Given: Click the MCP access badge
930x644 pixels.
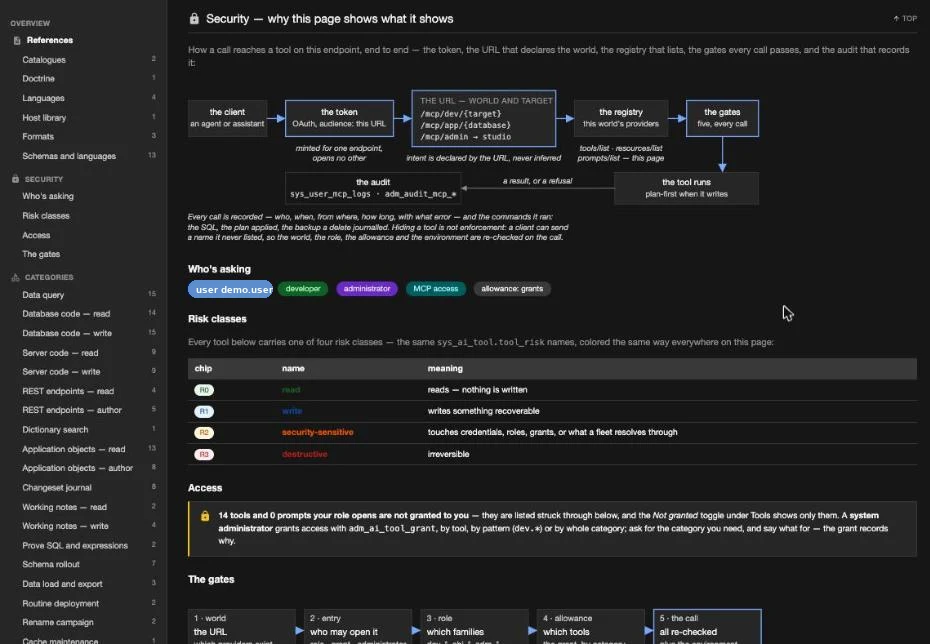Looking at the screenshot, I should (436, 289).
